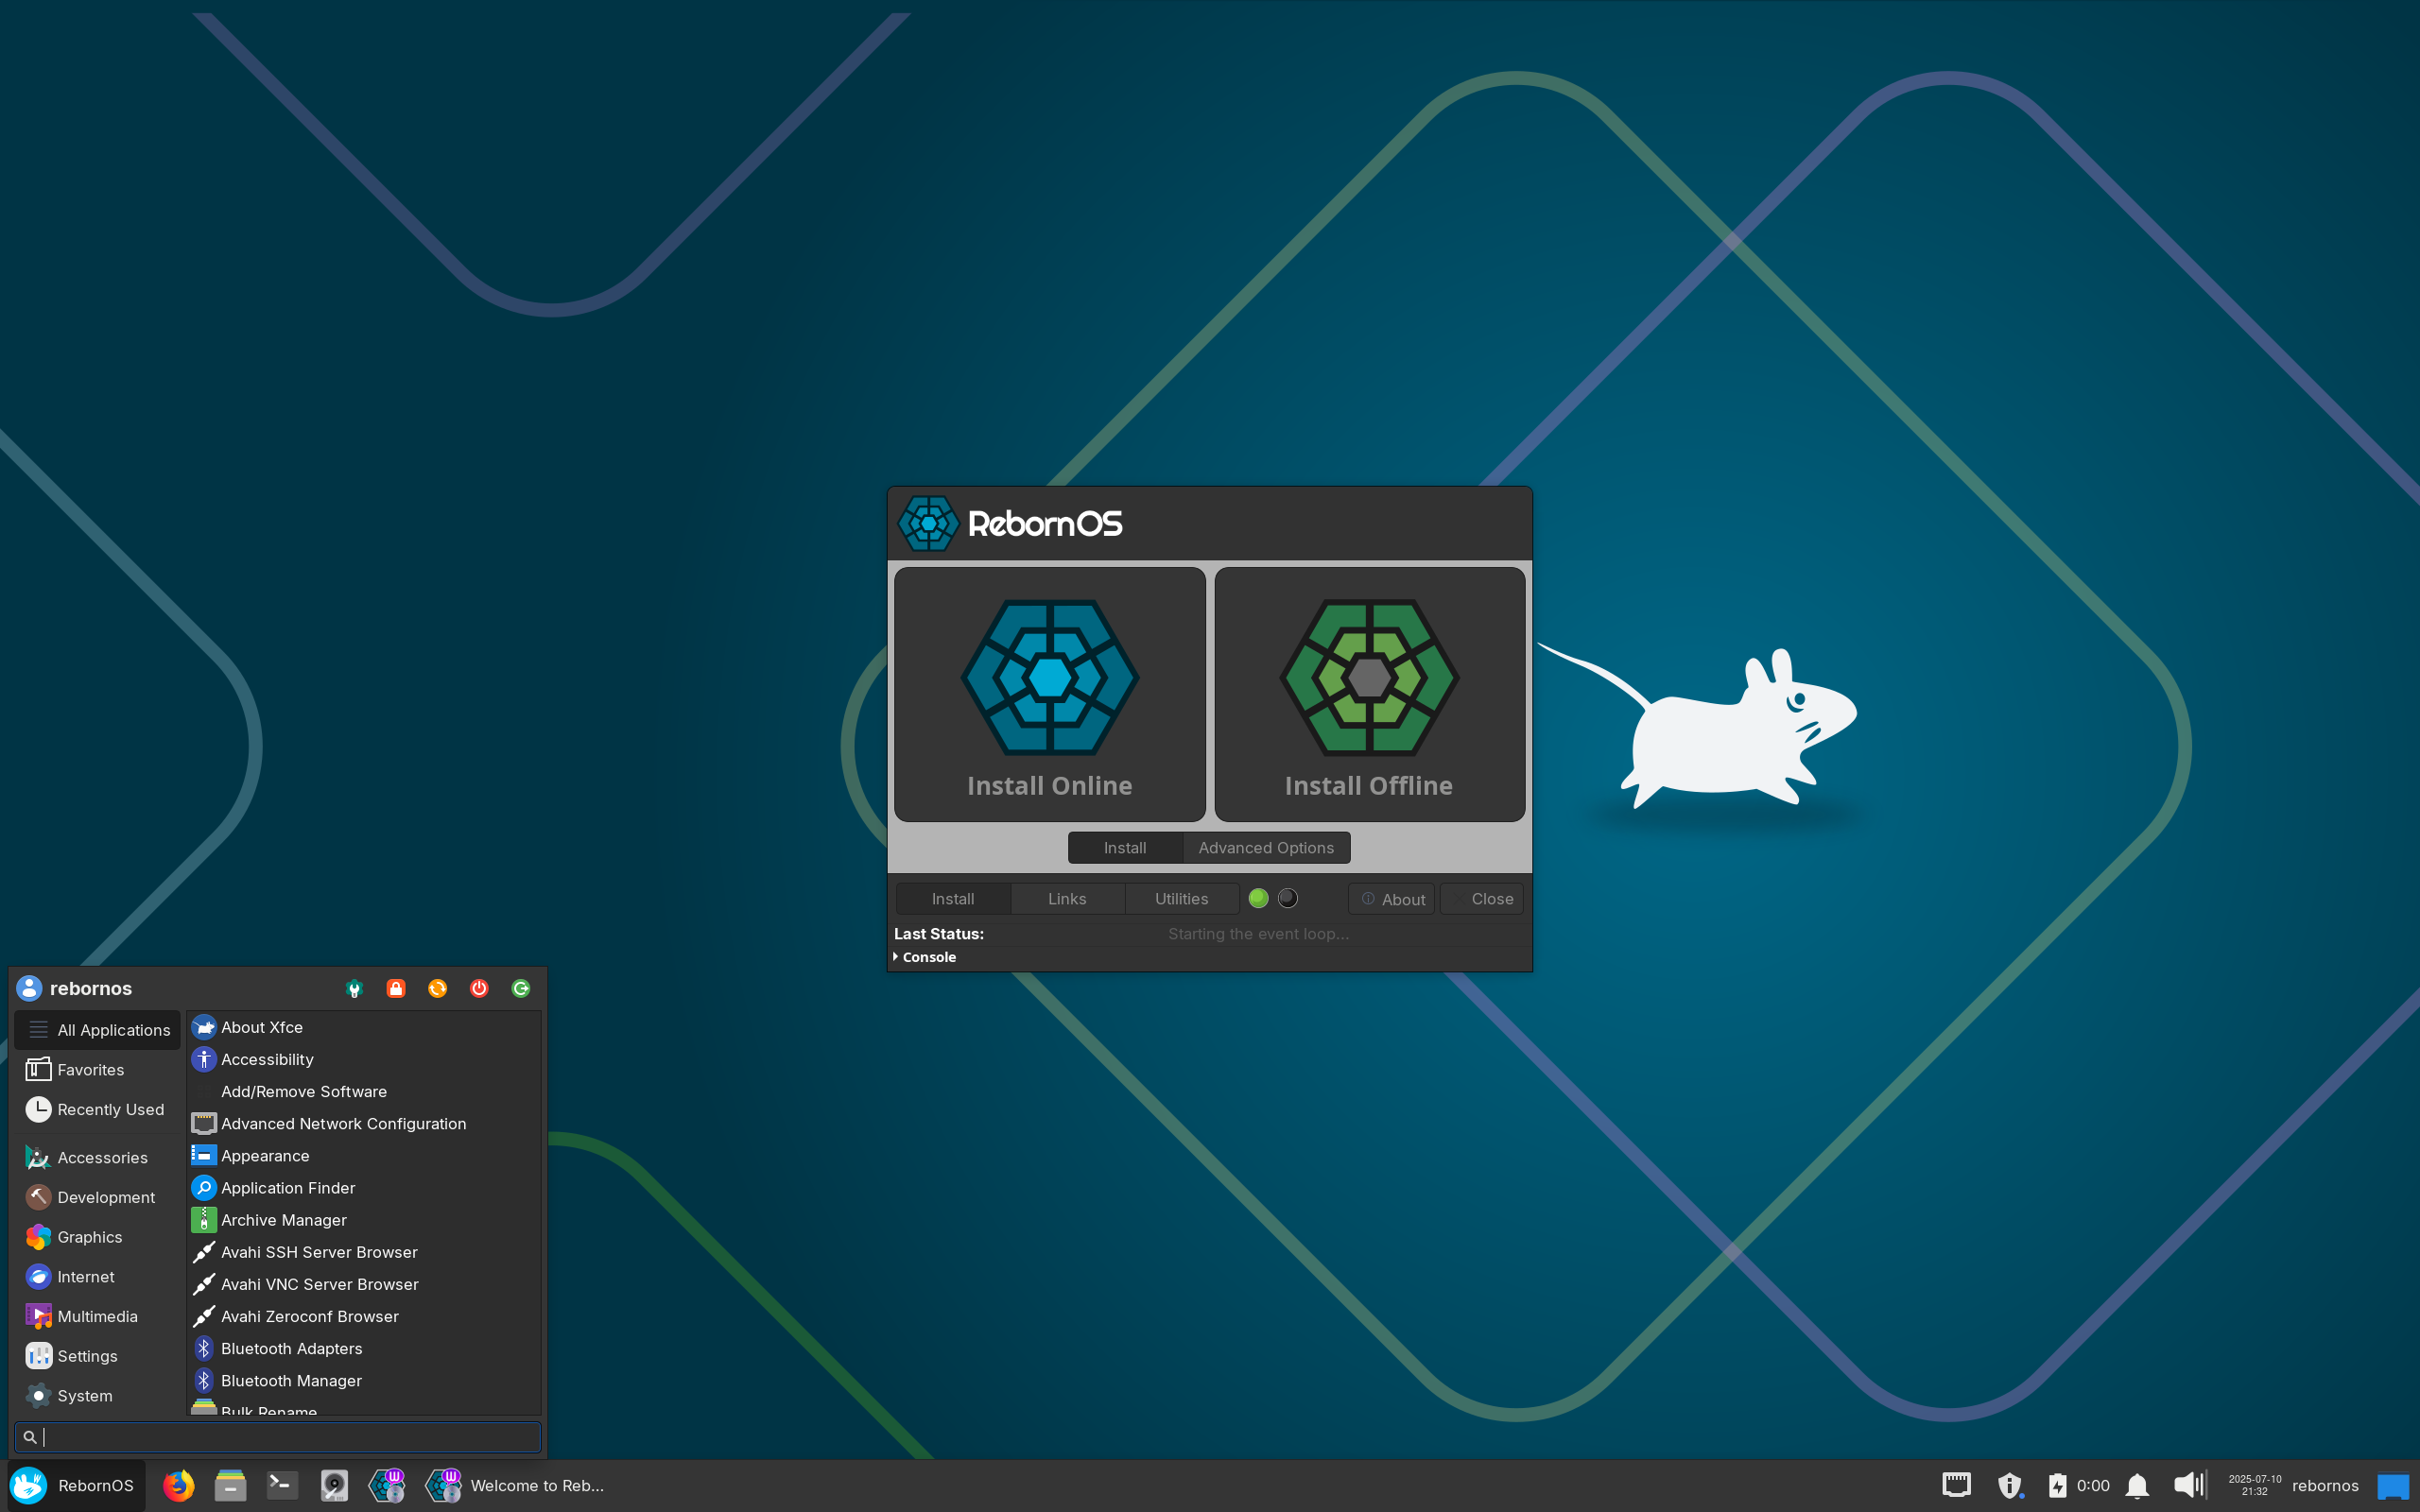Launch Archive Manager
This screenshot has height=1512, width=2420.
[364, 1220]
